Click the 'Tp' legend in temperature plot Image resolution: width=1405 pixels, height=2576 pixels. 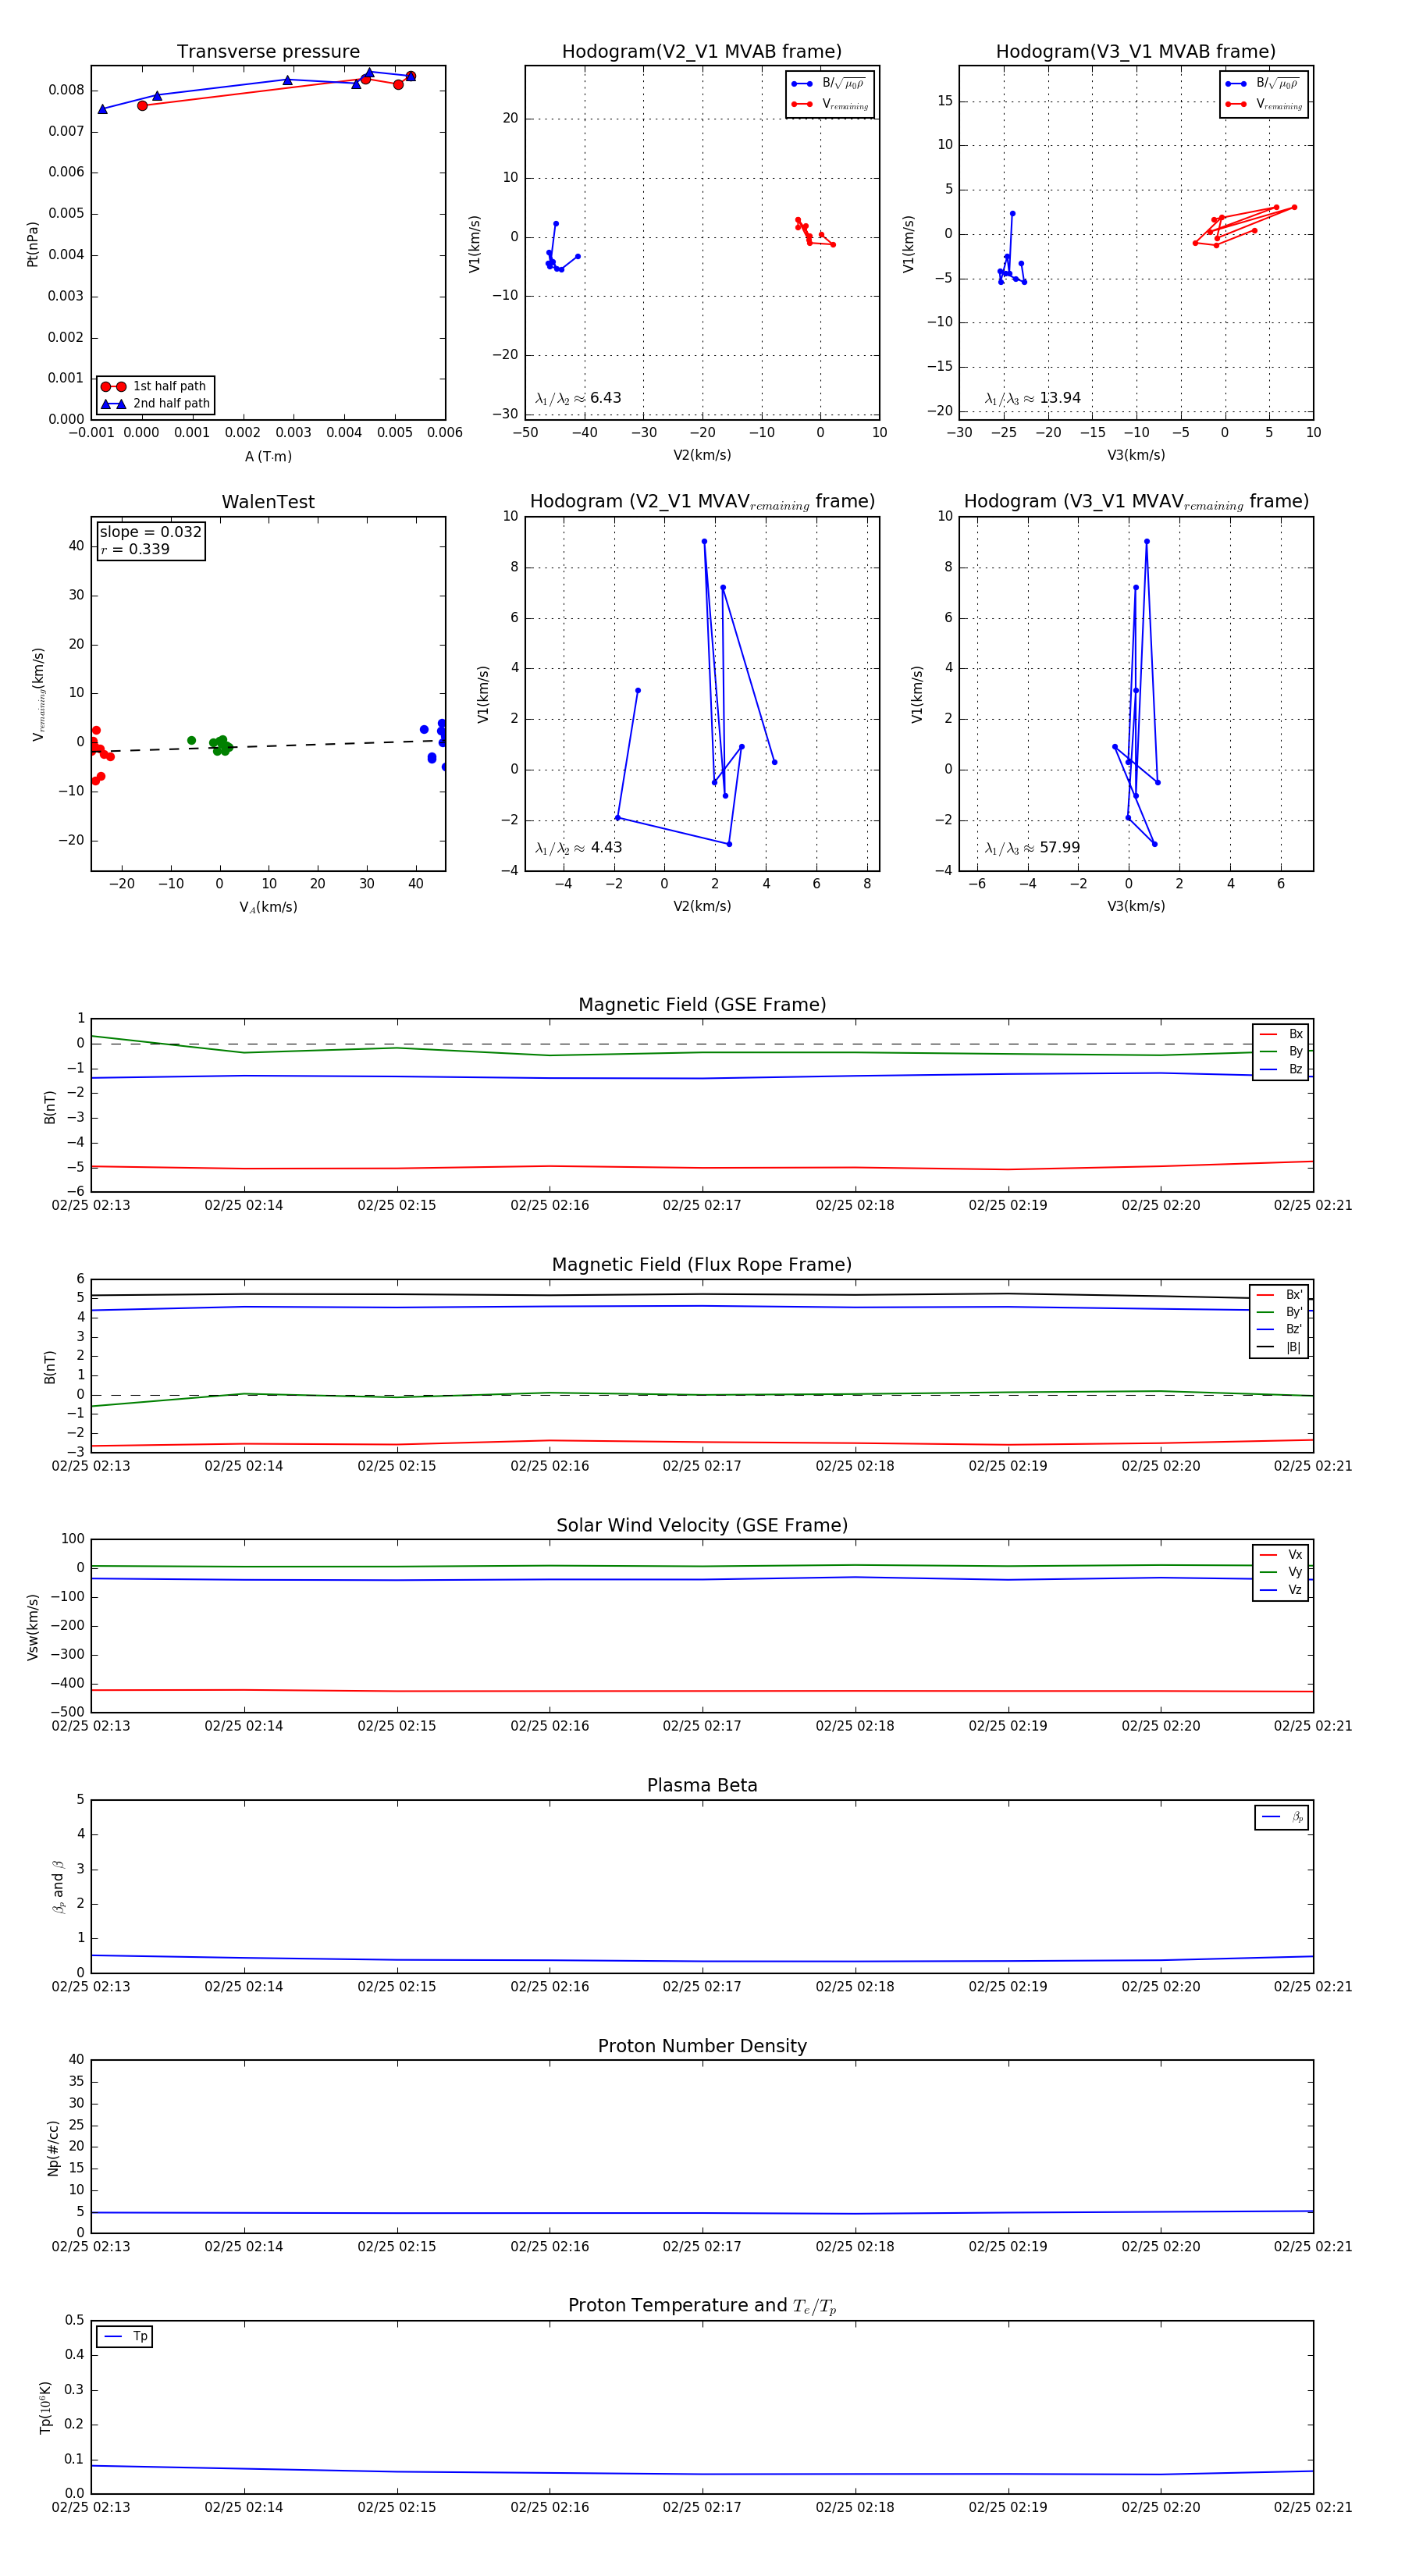click(x=125, y=2337)
